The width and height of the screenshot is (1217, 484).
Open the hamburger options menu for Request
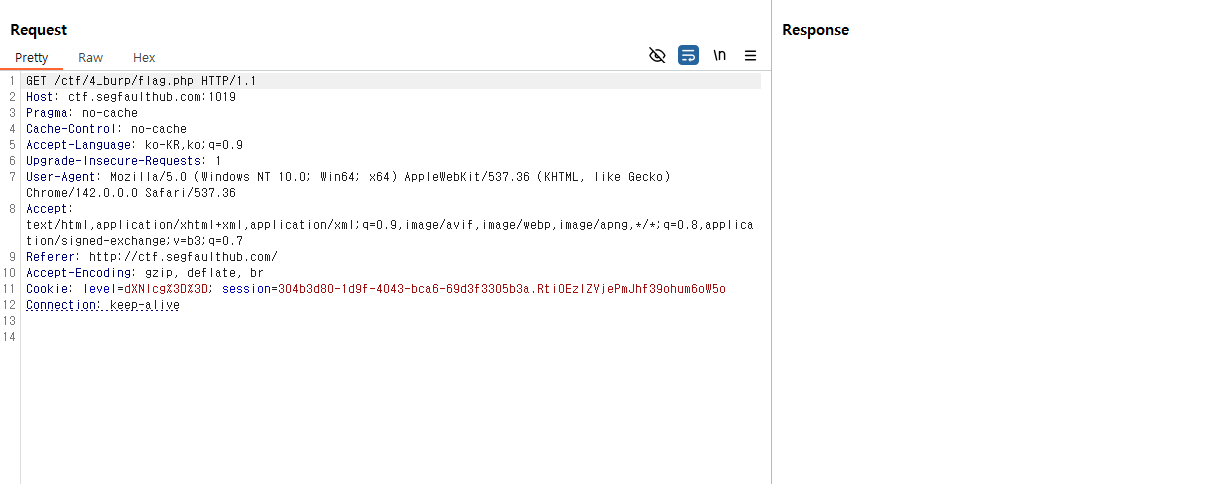[x=750, y=56]
